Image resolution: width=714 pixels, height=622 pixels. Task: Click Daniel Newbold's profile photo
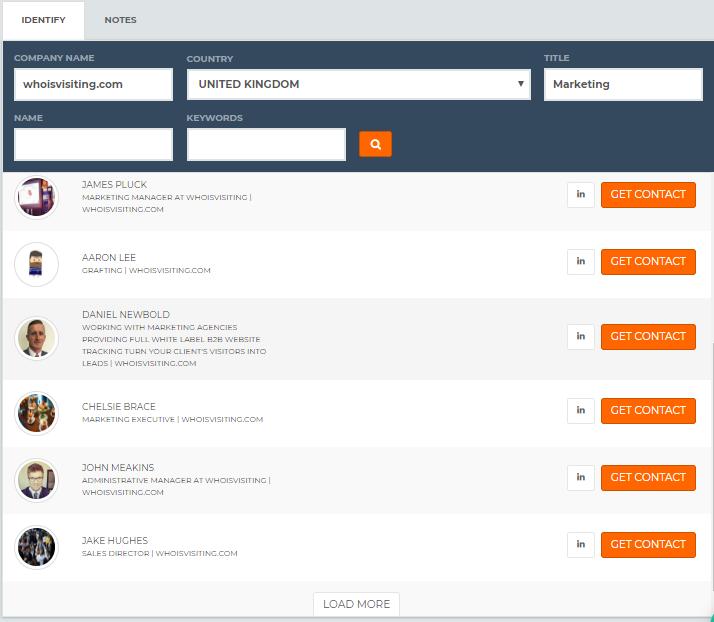[x=36, y=338]
